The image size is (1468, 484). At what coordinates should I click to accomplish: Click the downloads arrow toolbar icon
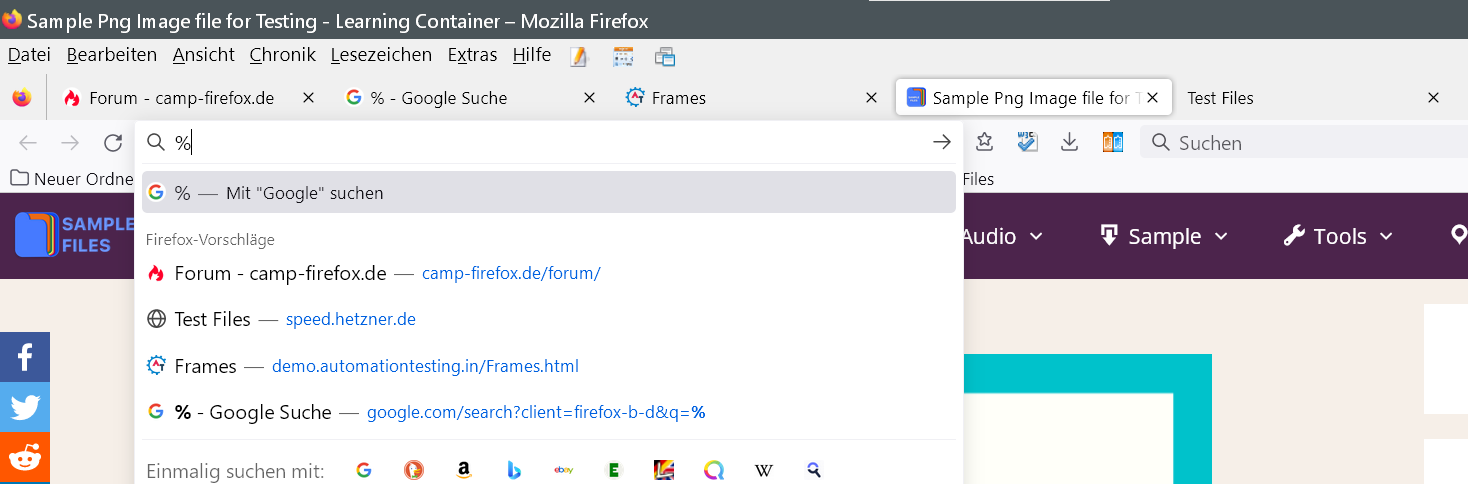coord(1069,143)
